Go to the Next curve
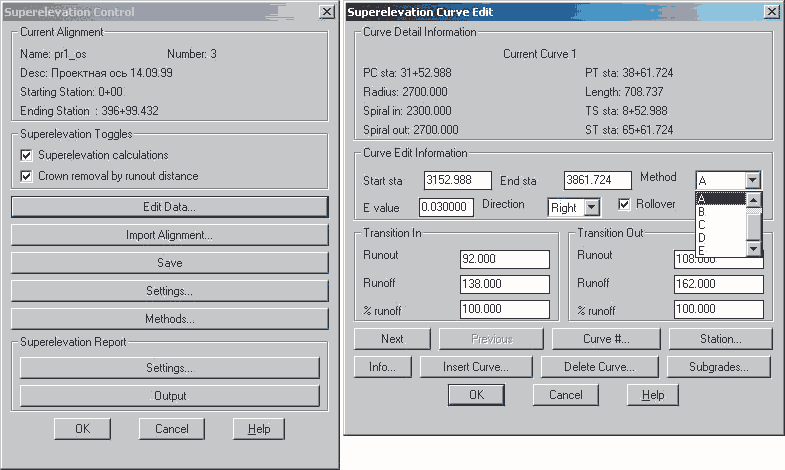The height and width of the screenshot is (470, 785). (x=392, y=339)
